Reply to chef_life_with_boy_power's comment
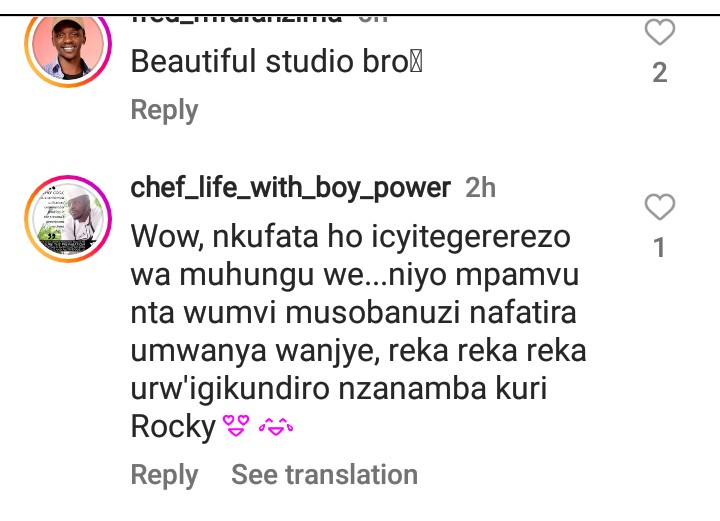This screenshot has height=521, width=720. pos(164,475)
